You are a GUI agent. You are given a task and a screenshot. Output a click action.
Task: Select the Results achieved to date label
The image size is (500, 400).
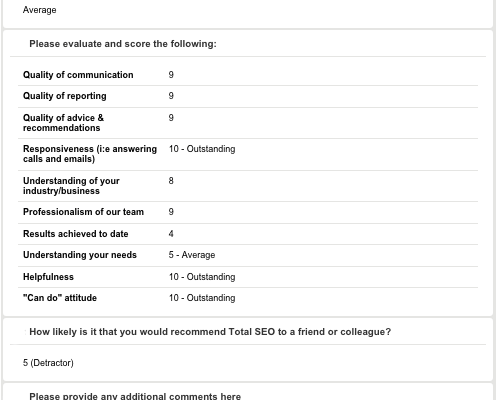pos(76,234)
